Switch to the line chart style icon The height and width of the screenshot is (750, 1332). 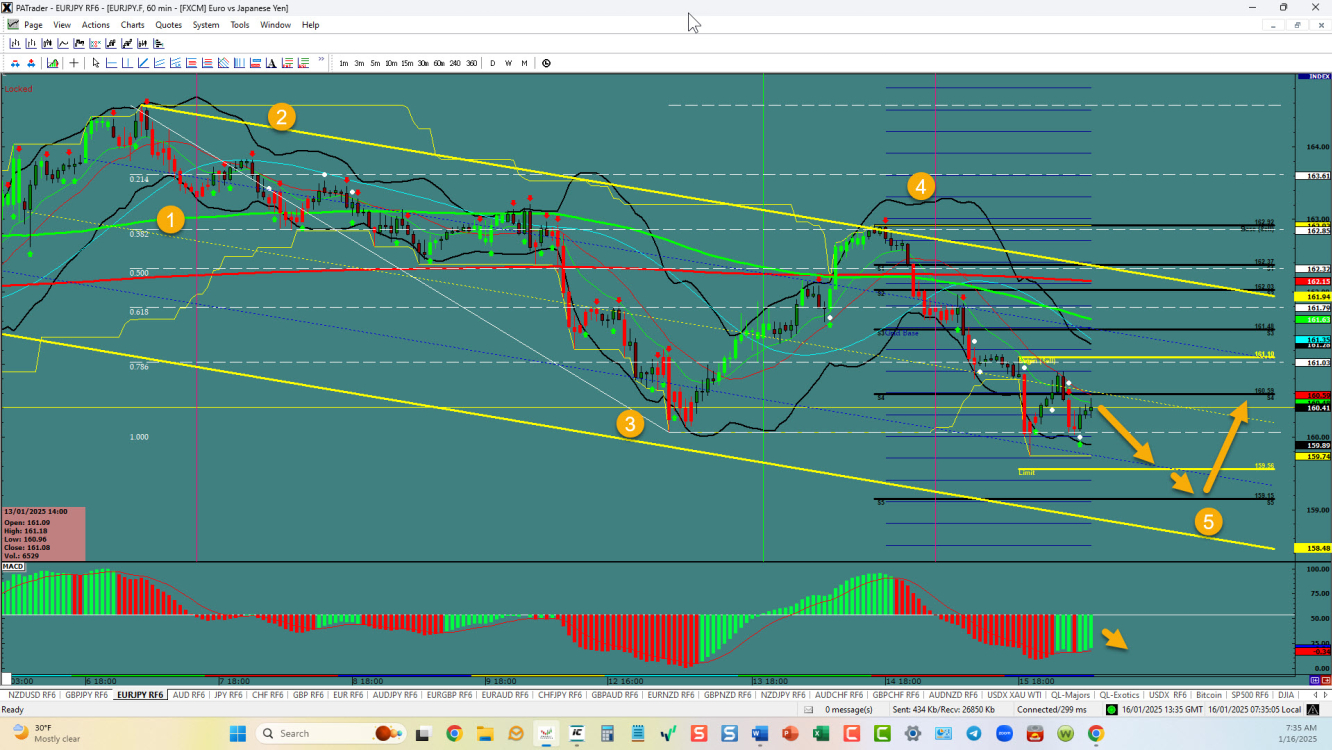point(63,43)
